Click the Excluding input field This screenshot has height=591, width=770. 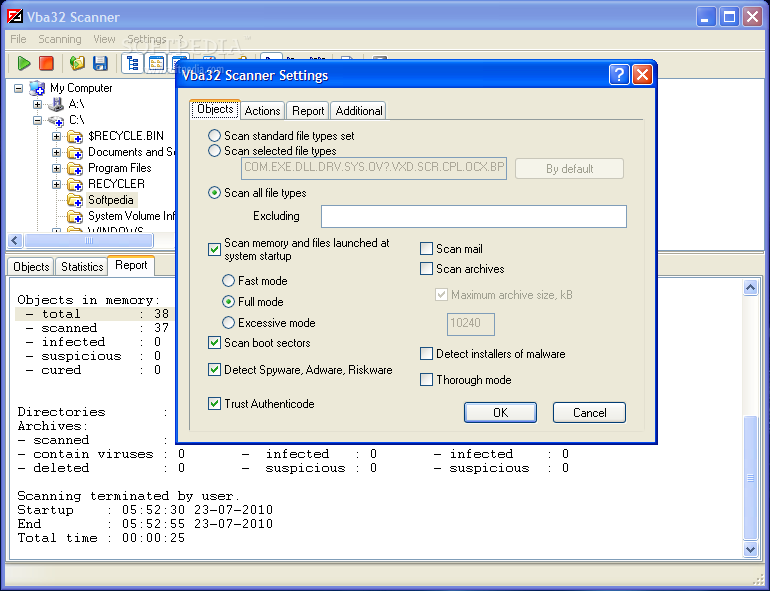pos(474,217)
